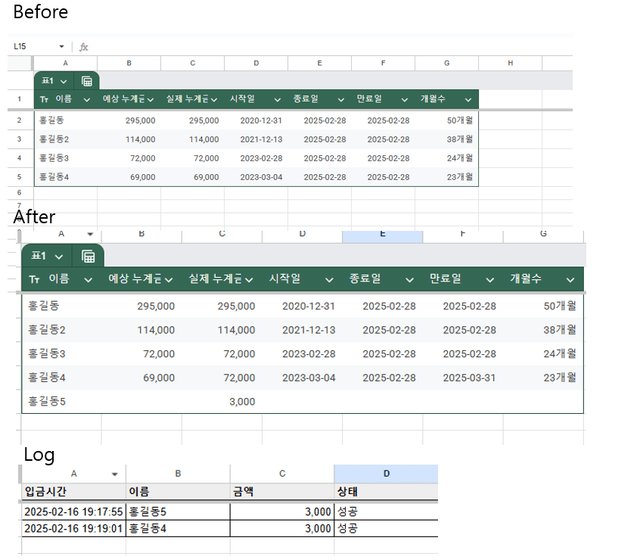This screenshot has height=560, width=640.
Task: Open the 표1 table name dropdown in After sheet
Action: point(58,256)
